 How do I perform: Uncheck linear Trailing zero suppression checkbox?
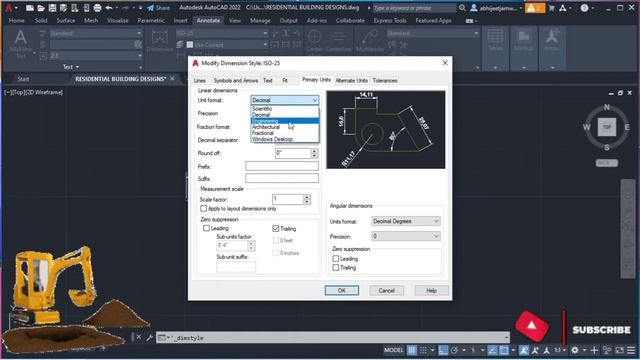point(276,229)
